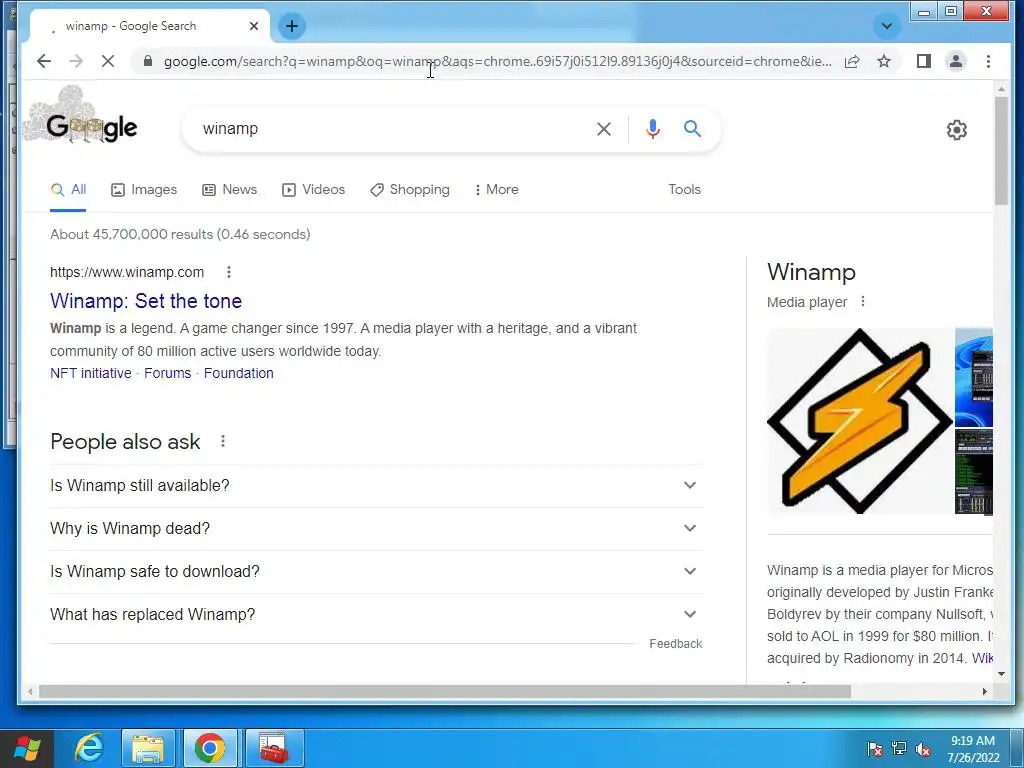Open the Forums sitelink
The image size is (1024, 768).
[x=168, y=374]
